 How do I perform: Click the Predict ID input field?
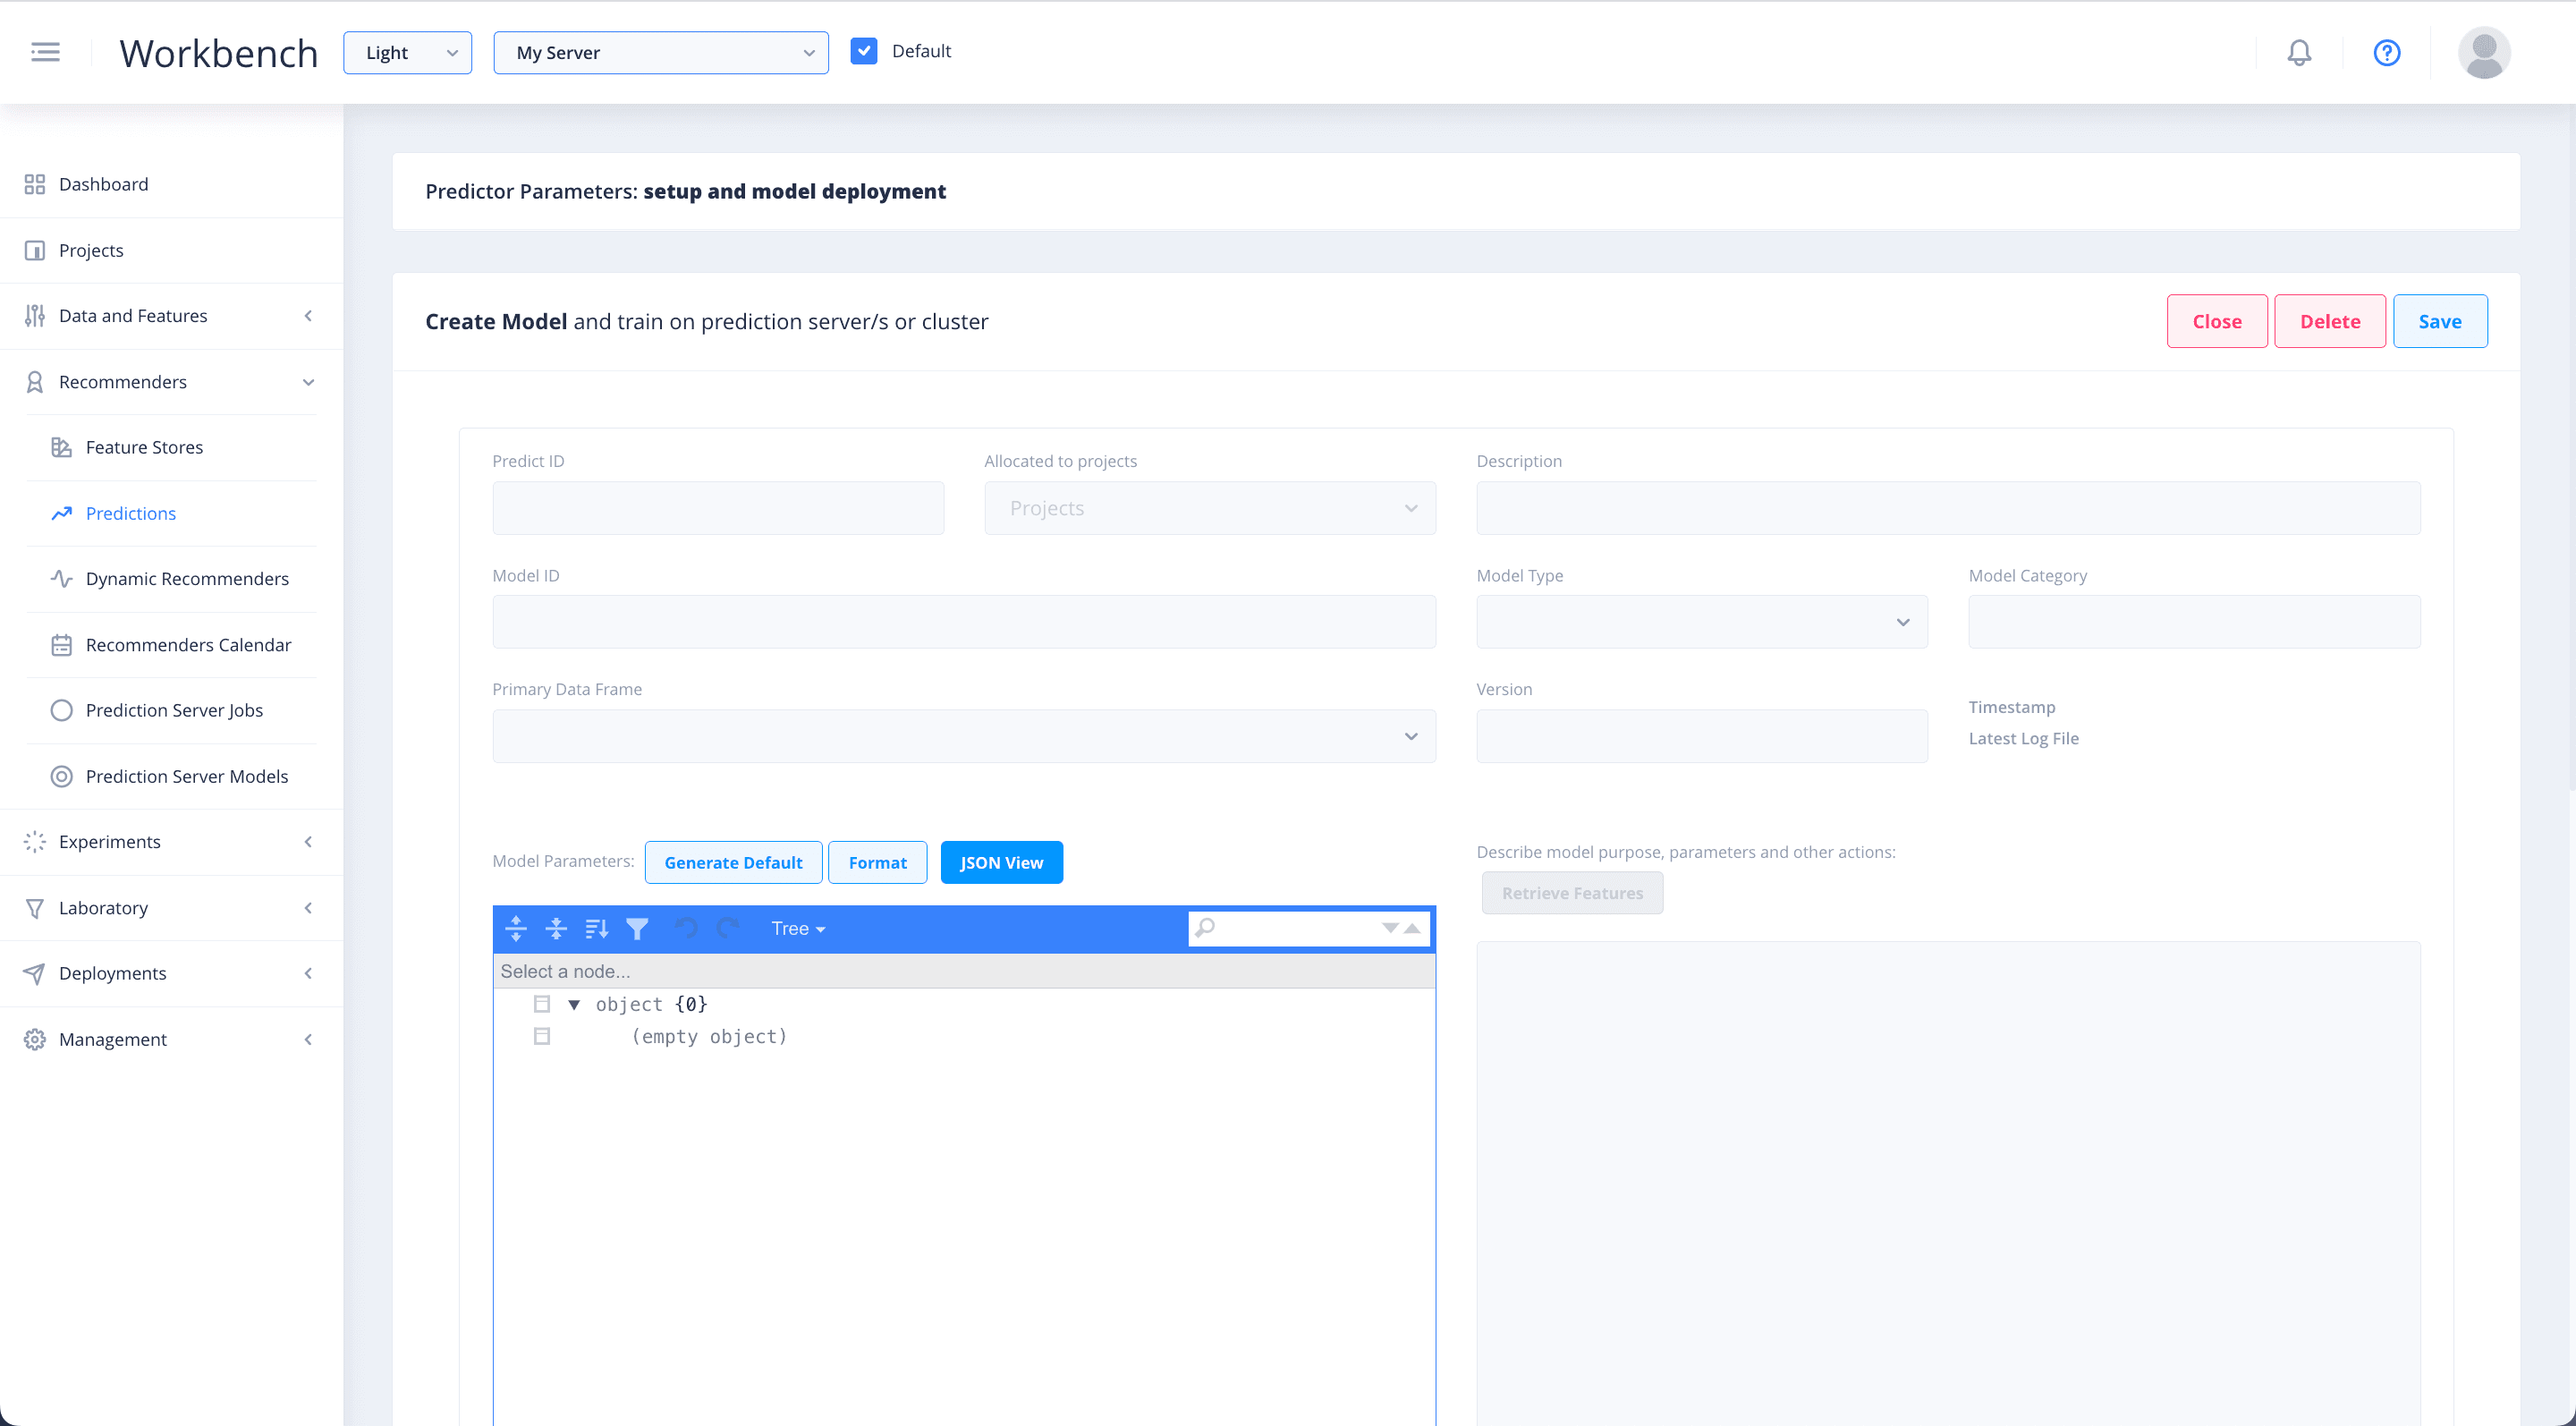pos(716,507)
